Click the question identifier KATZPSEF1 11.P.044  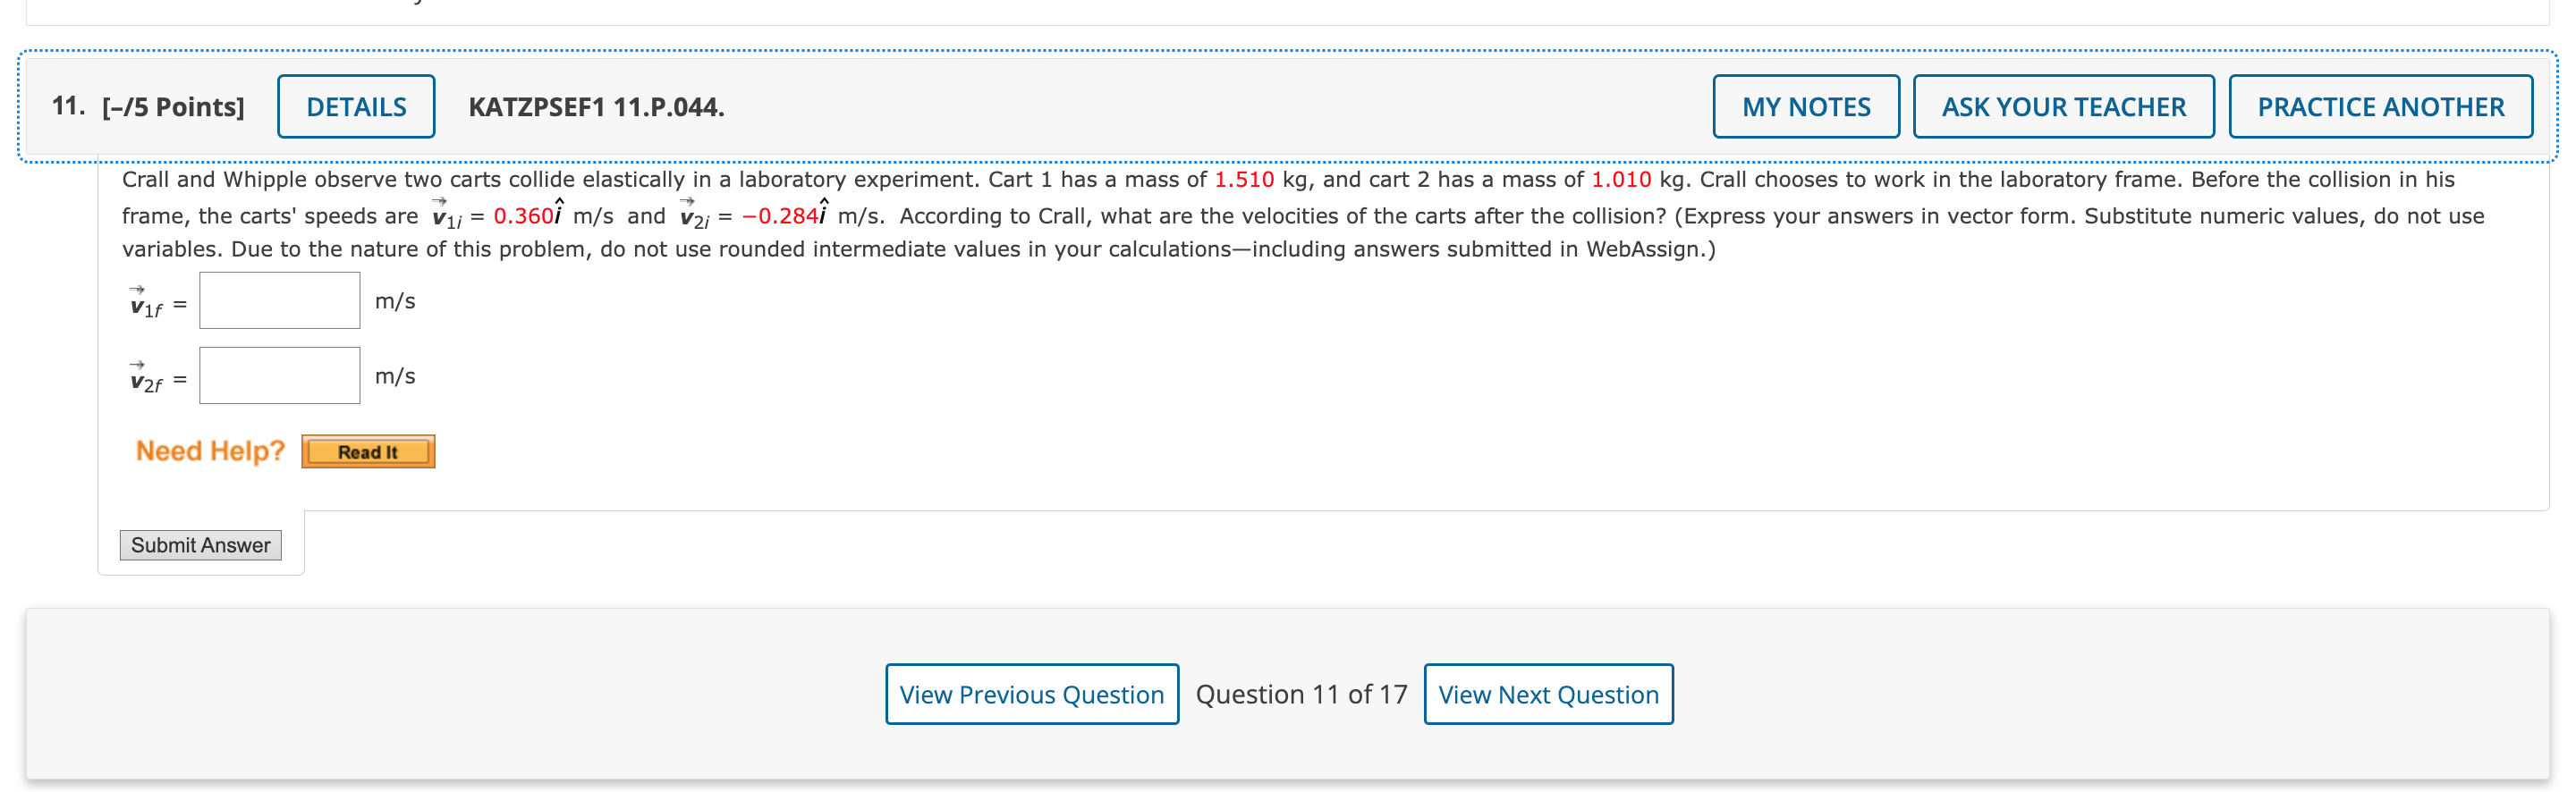596,107
